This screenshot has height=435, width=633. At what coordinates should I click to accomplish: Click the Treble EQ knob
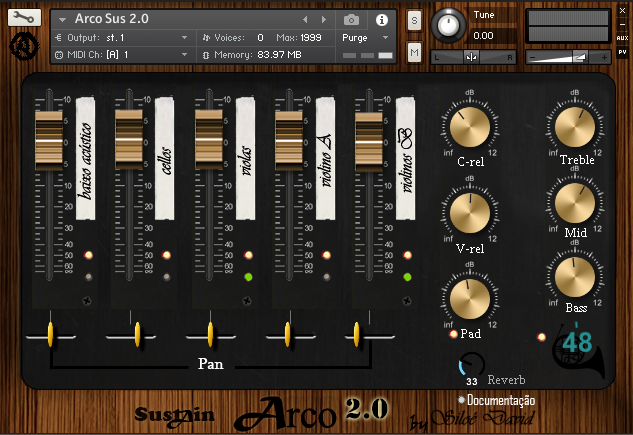pyautogui.click(x=575, y=127)
